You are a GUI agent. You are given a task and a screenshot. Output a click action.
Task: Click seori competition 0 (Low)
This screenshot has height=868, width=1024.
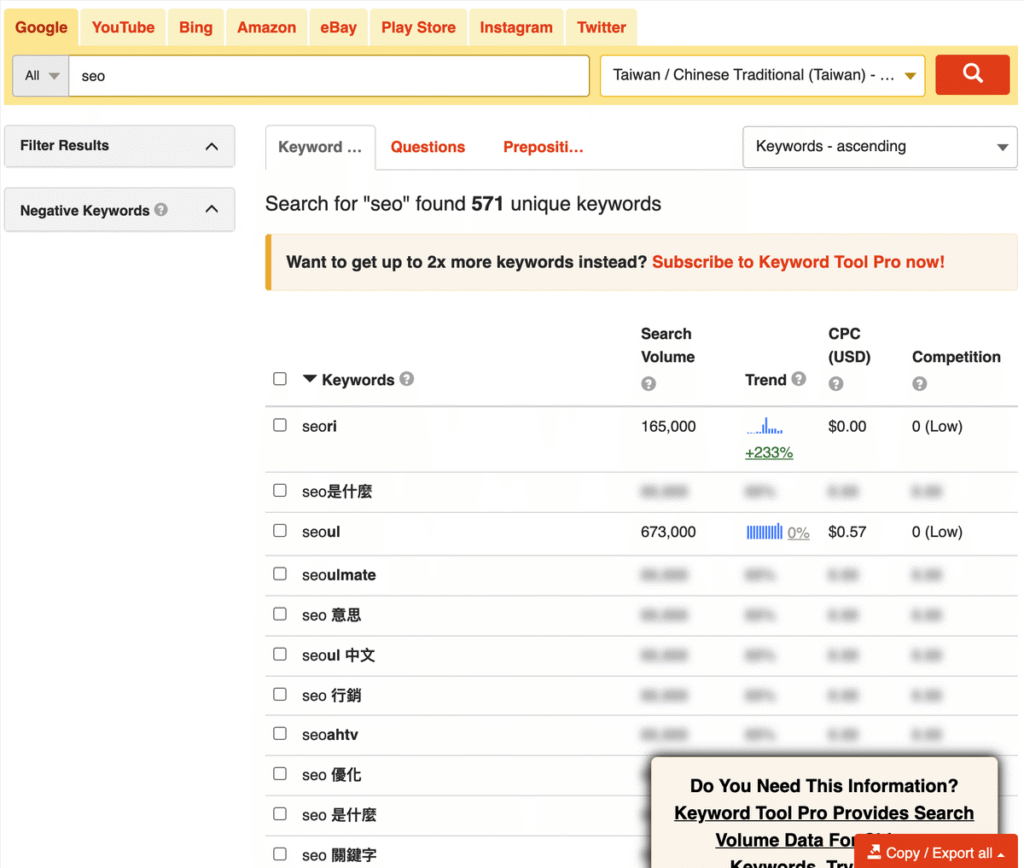(937, 426)
